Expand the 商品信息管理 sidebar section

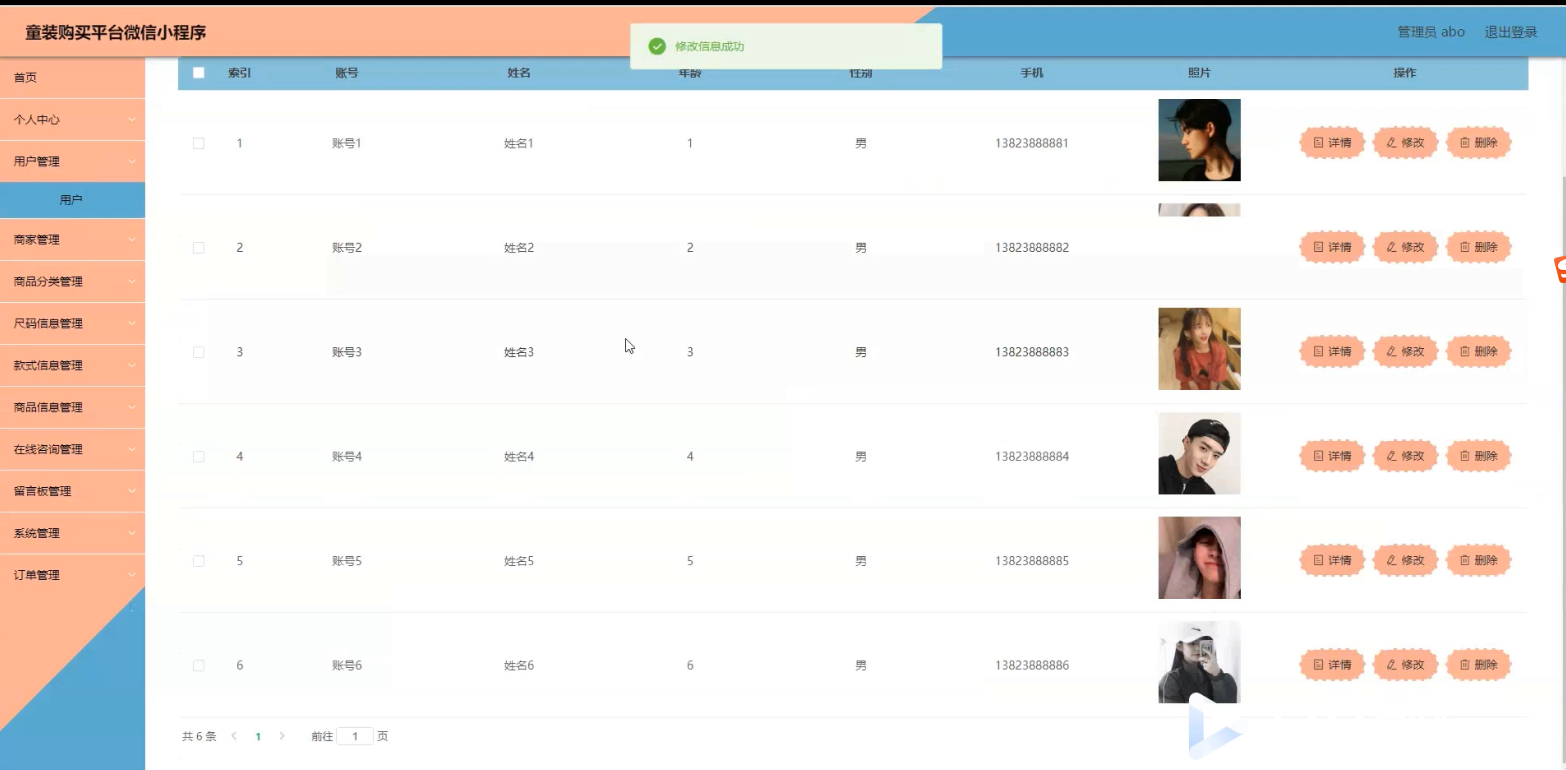click(x=72, y=407)
